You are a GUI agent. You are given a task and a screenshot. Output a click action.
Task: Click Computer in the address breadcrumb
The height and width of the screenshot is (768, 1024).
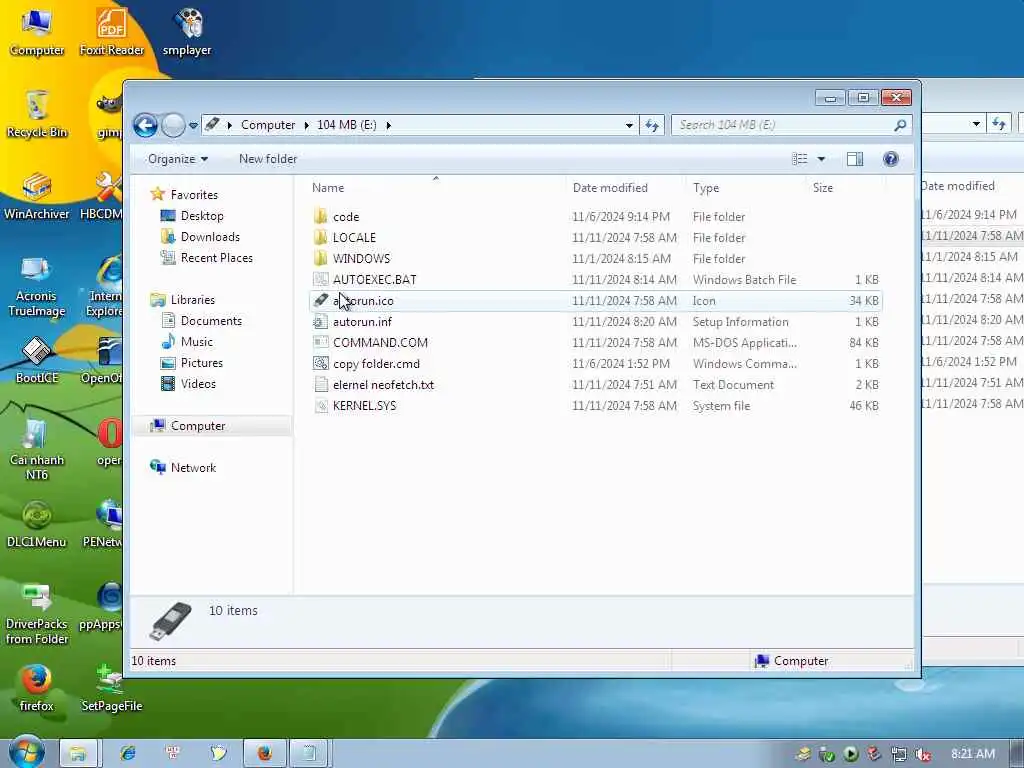(x=268, y=125)
